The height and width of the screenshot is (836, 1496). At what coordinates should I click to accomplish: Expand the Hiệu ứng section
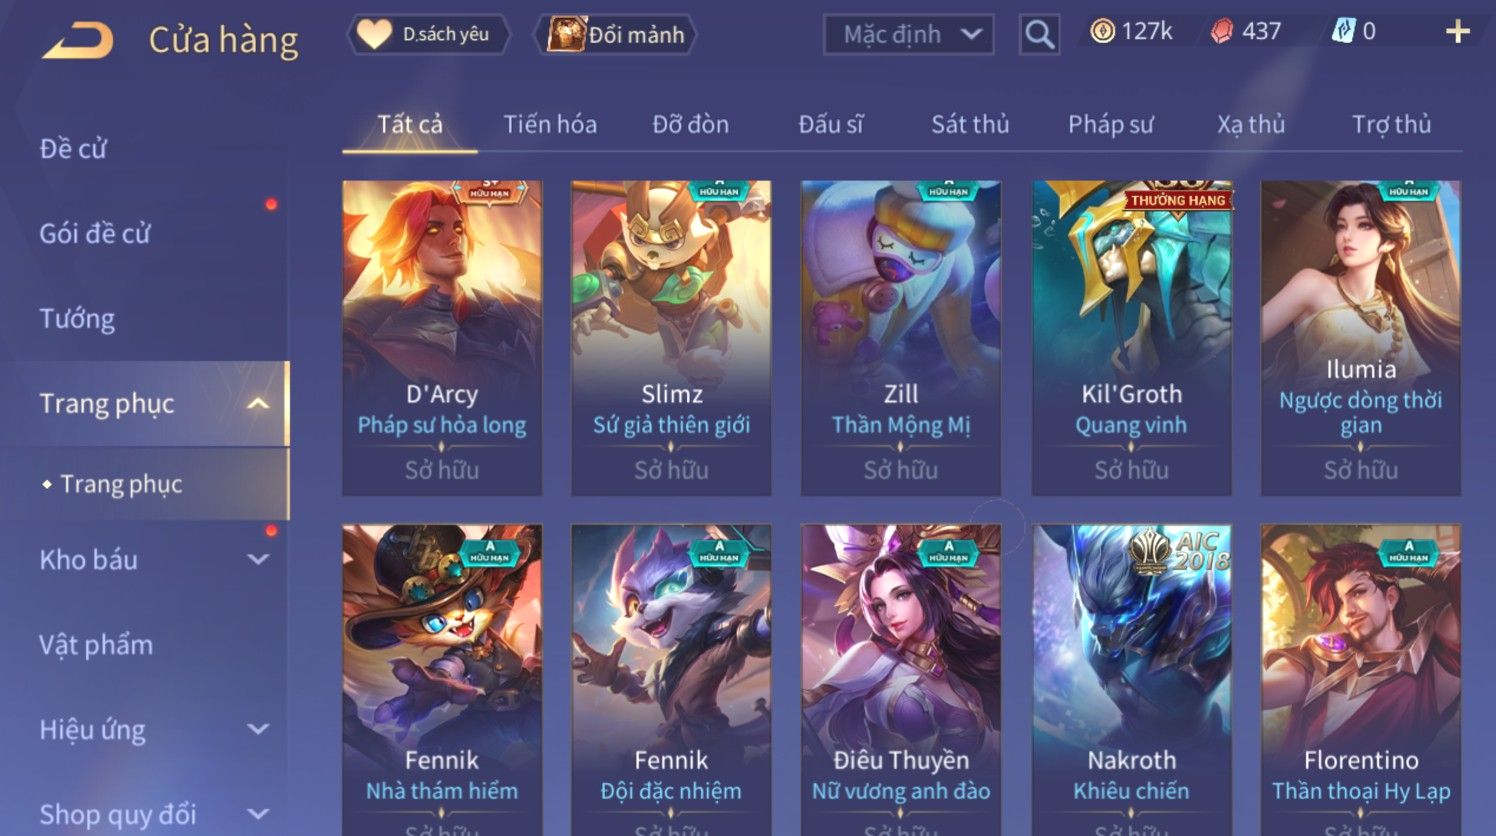(x=257, y=729)
